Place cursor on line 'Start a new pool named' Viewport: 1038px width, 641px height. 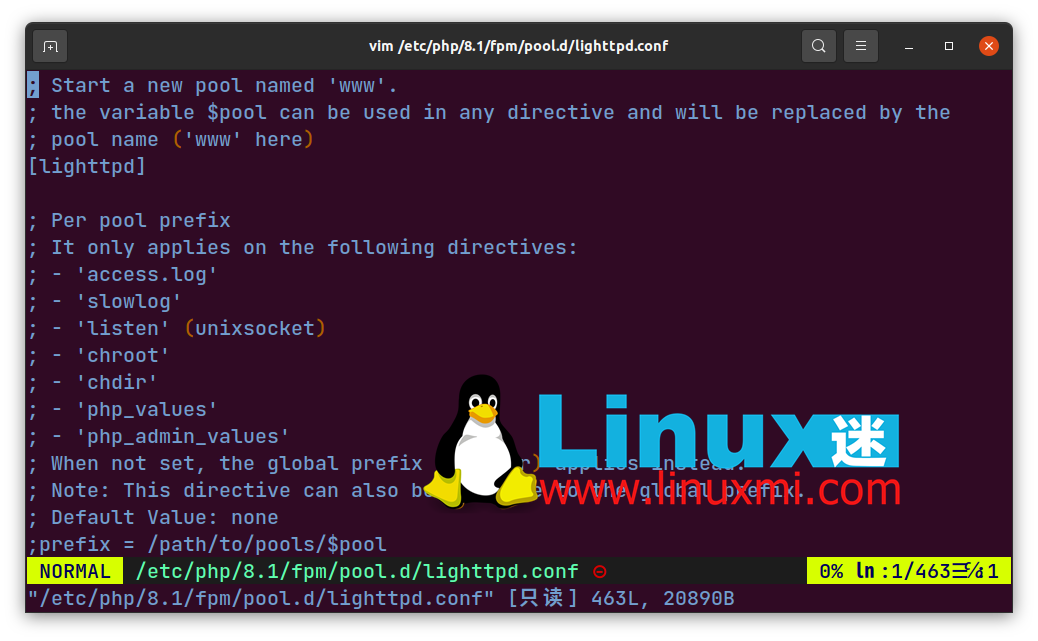point(212,85)
